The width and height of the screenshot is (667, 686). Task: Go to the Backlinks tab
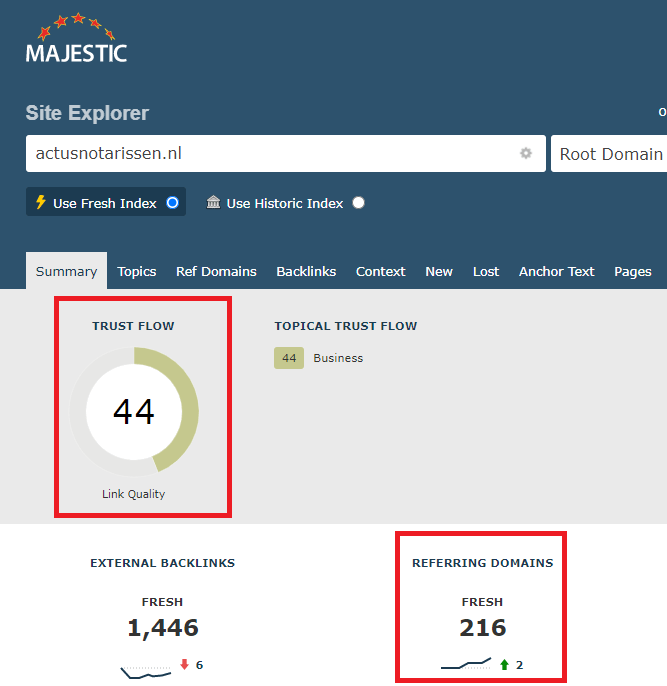point(306,271)
